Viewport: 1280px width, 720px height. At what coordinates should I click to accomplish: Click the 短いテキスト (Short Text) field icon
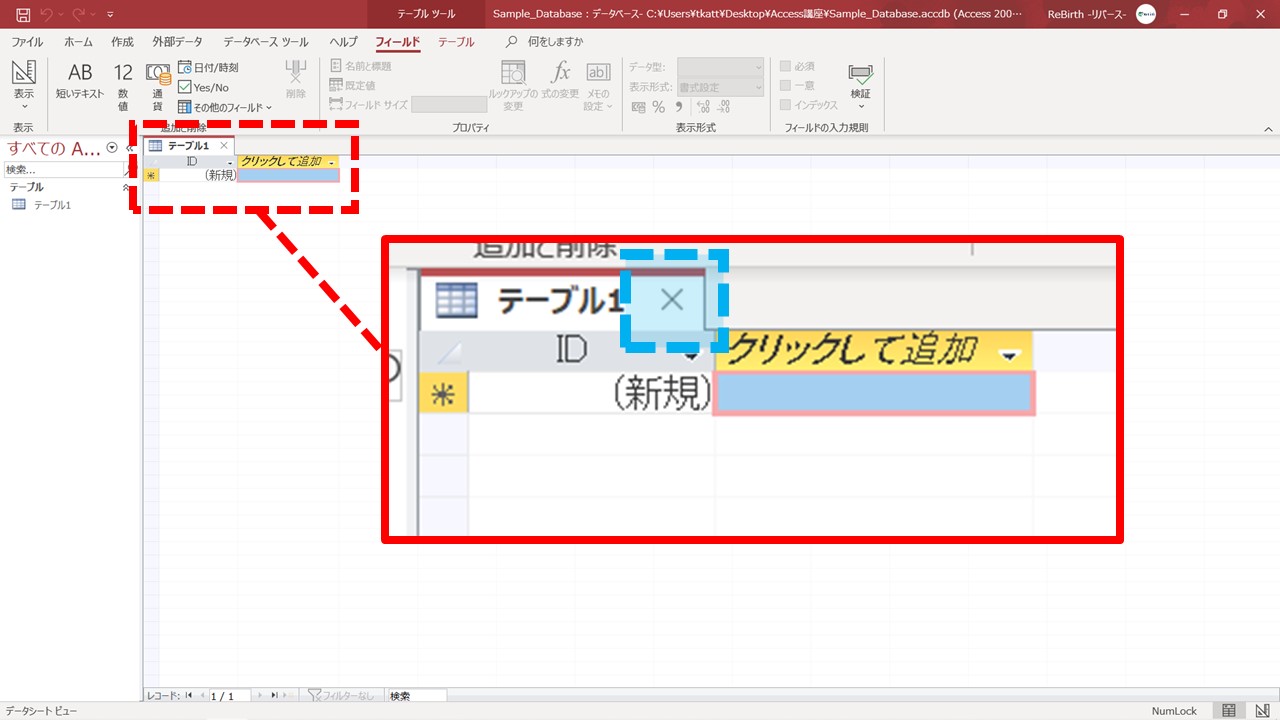click(x=80, y=82)
